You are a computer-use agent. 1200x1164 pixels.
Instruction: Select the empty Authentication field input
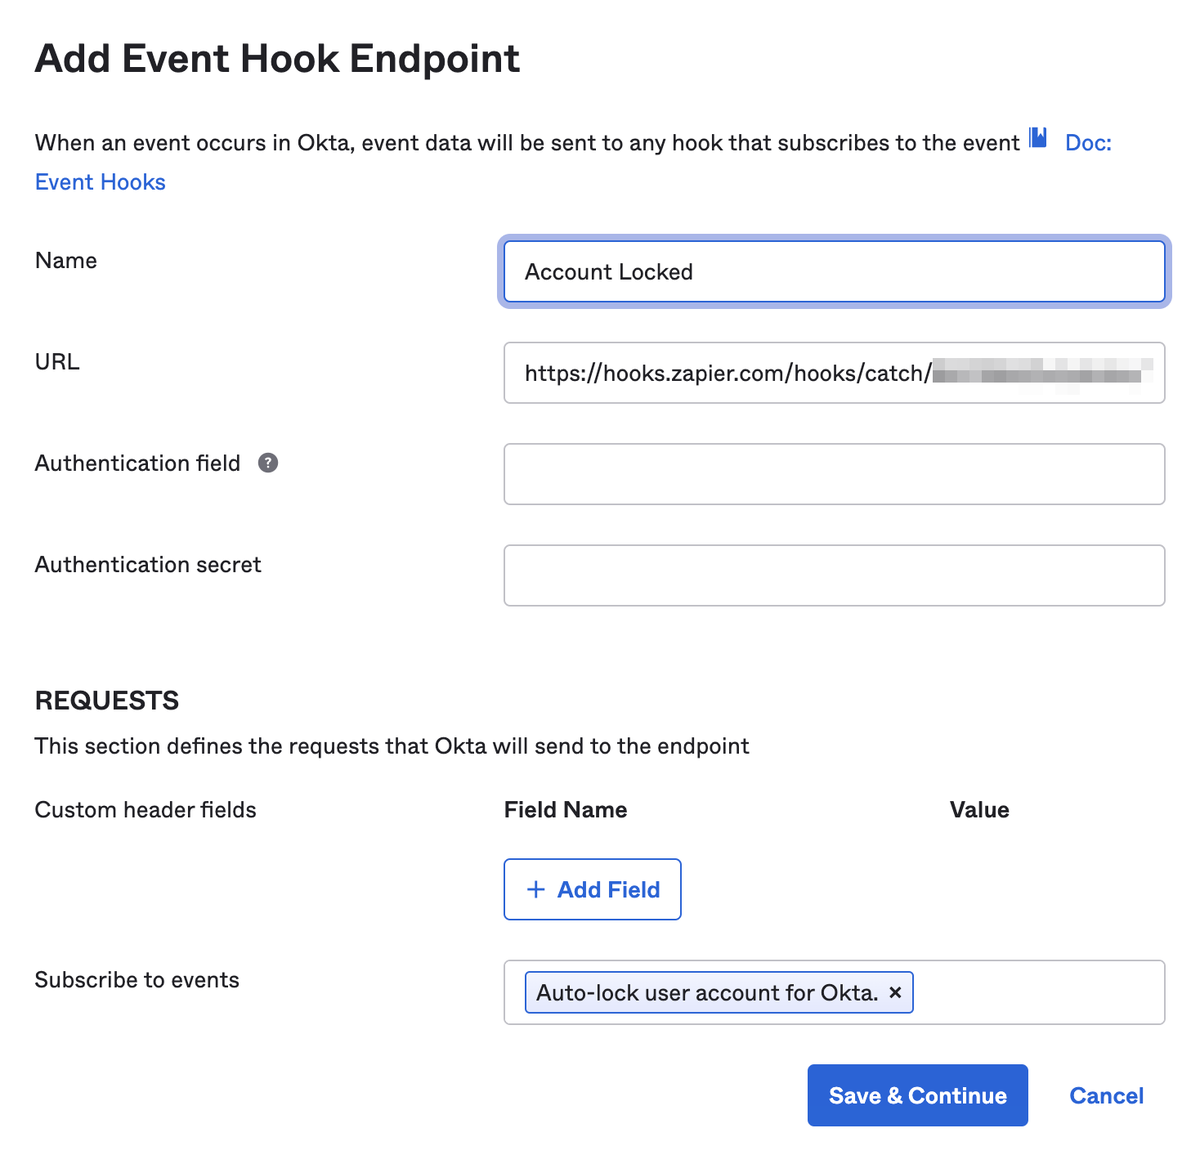pyautogui.click(x=834, y=474)
